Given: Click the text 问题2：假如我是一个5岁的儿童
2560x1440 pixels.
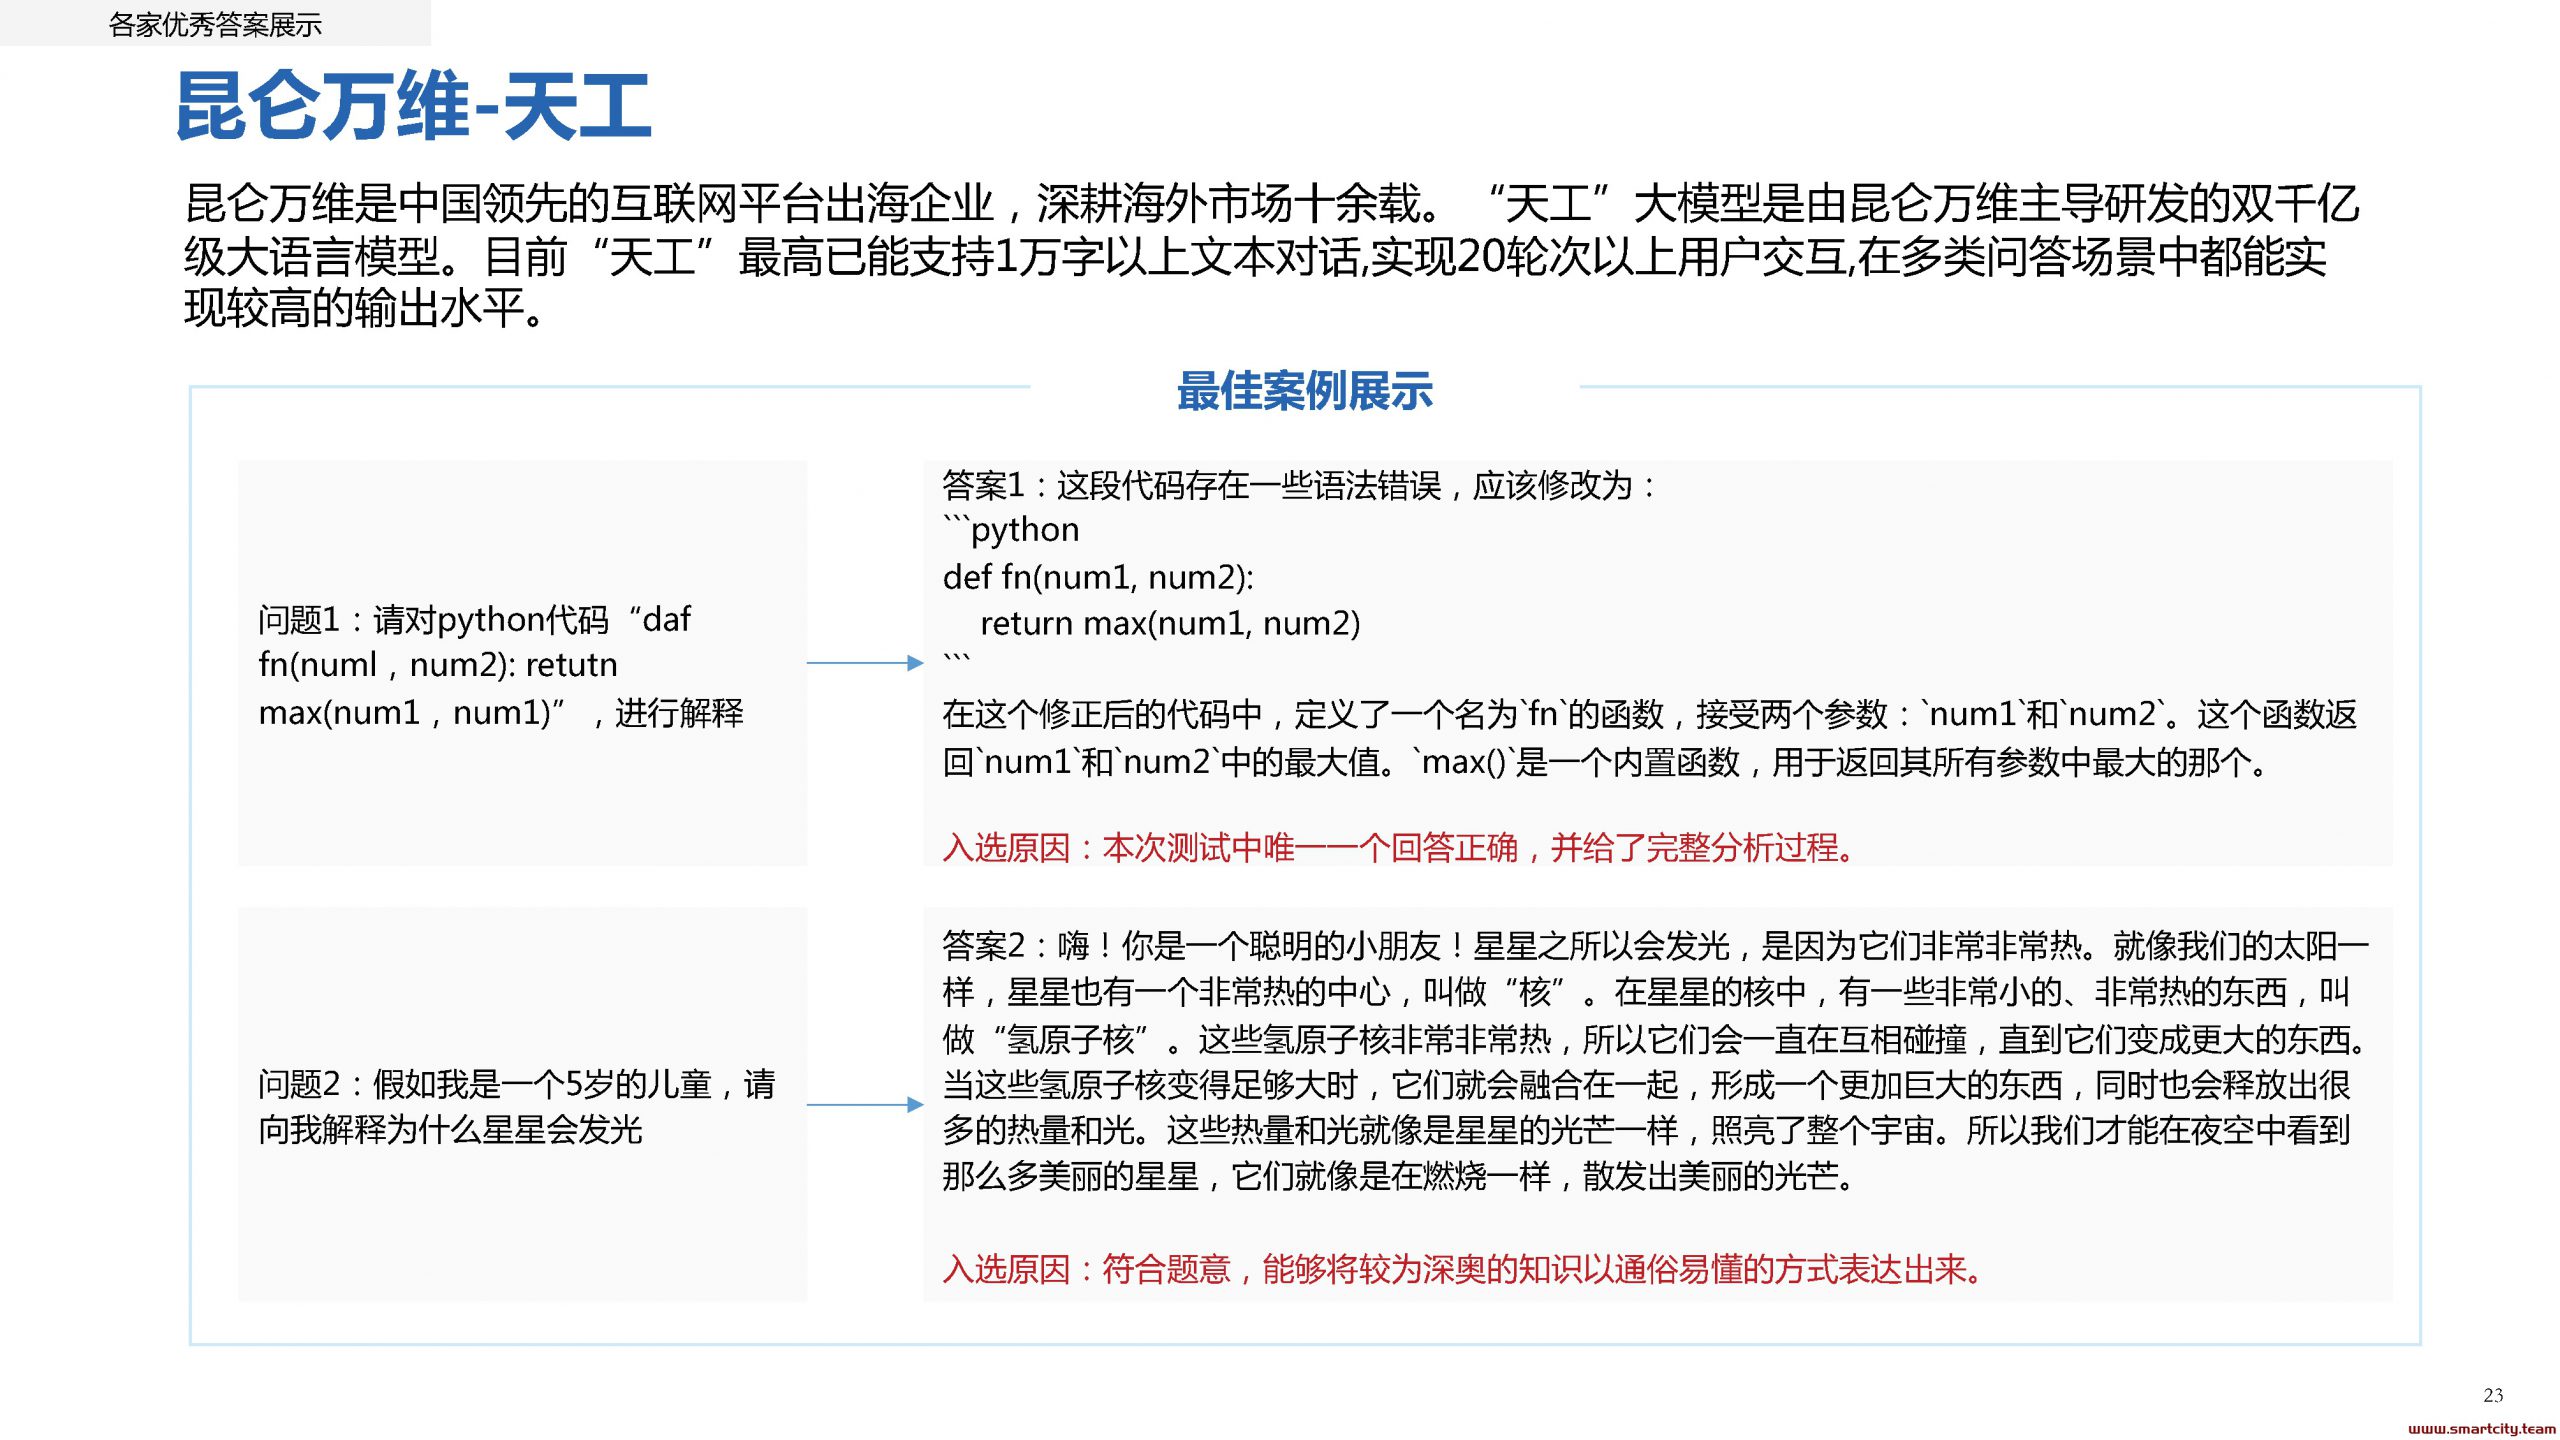Looking at the screenshot, I should pyautogui.click(x=516, y=1084).
